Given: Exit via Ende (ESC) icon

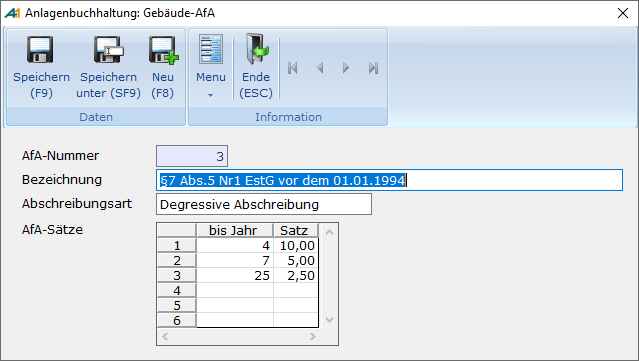Looking at the screenshot, I should 256,67.
